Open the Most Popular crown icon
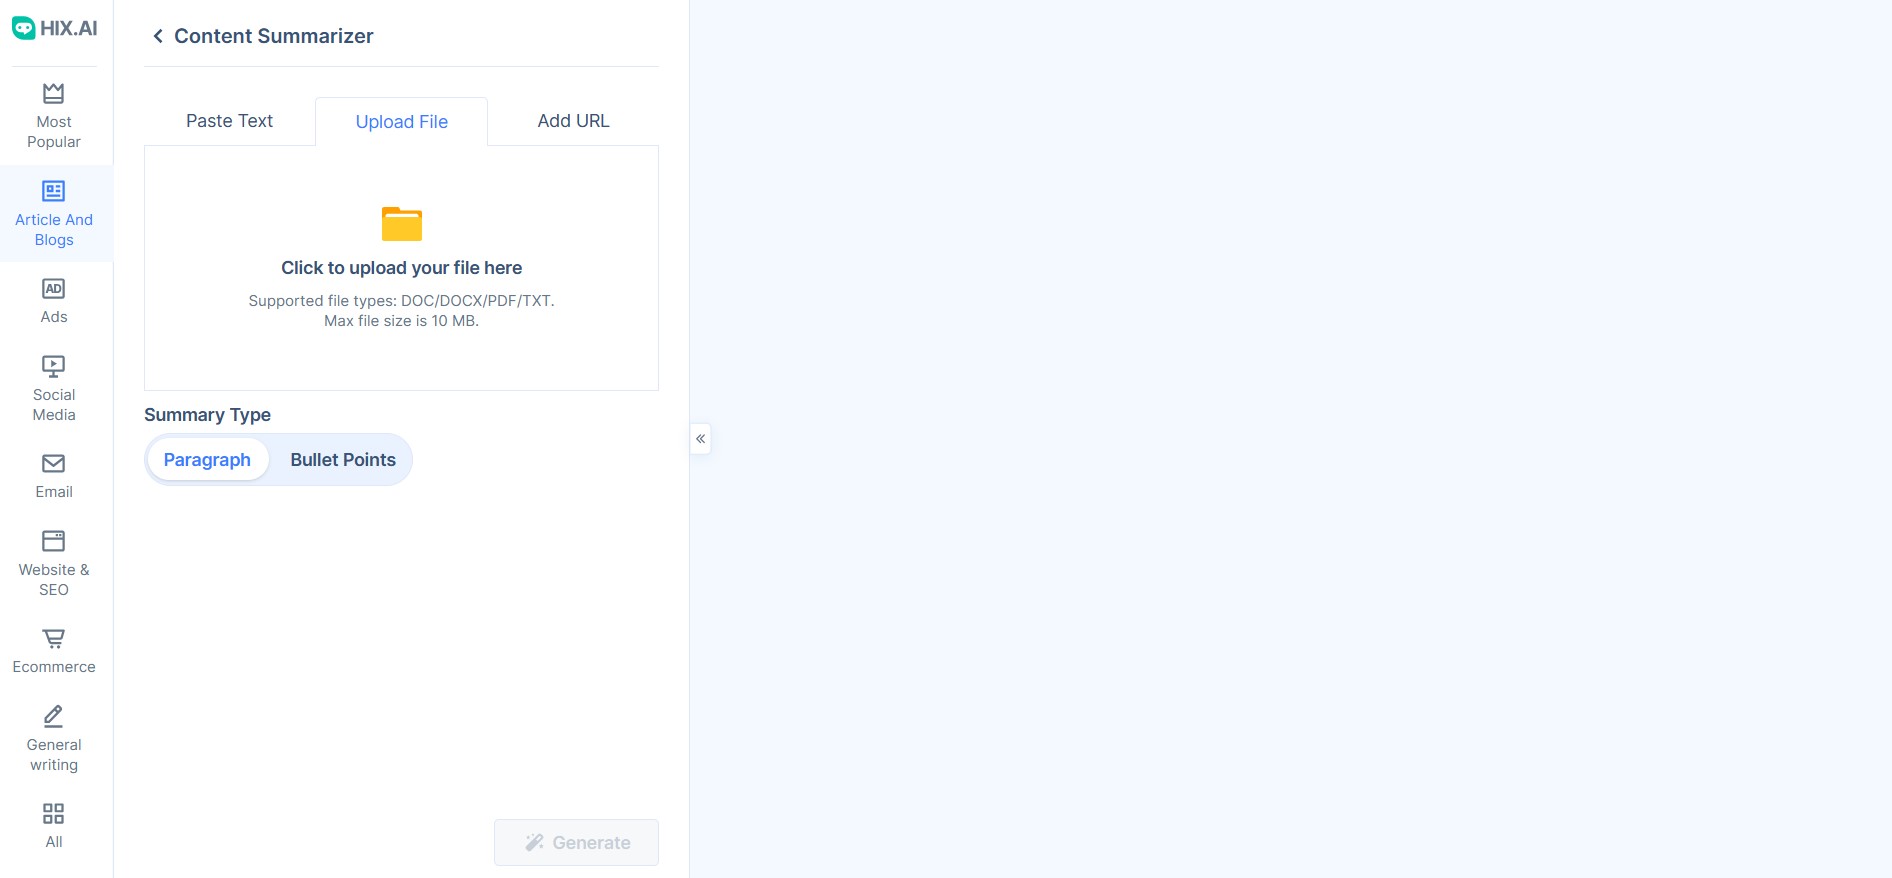 point(54,93)
